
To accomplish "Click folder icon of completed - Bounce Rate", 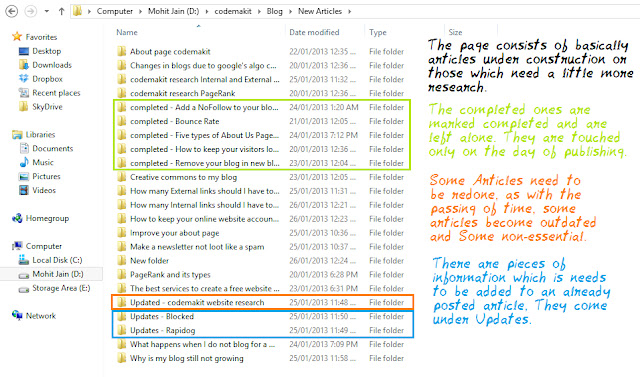I will tap(121, 121).
